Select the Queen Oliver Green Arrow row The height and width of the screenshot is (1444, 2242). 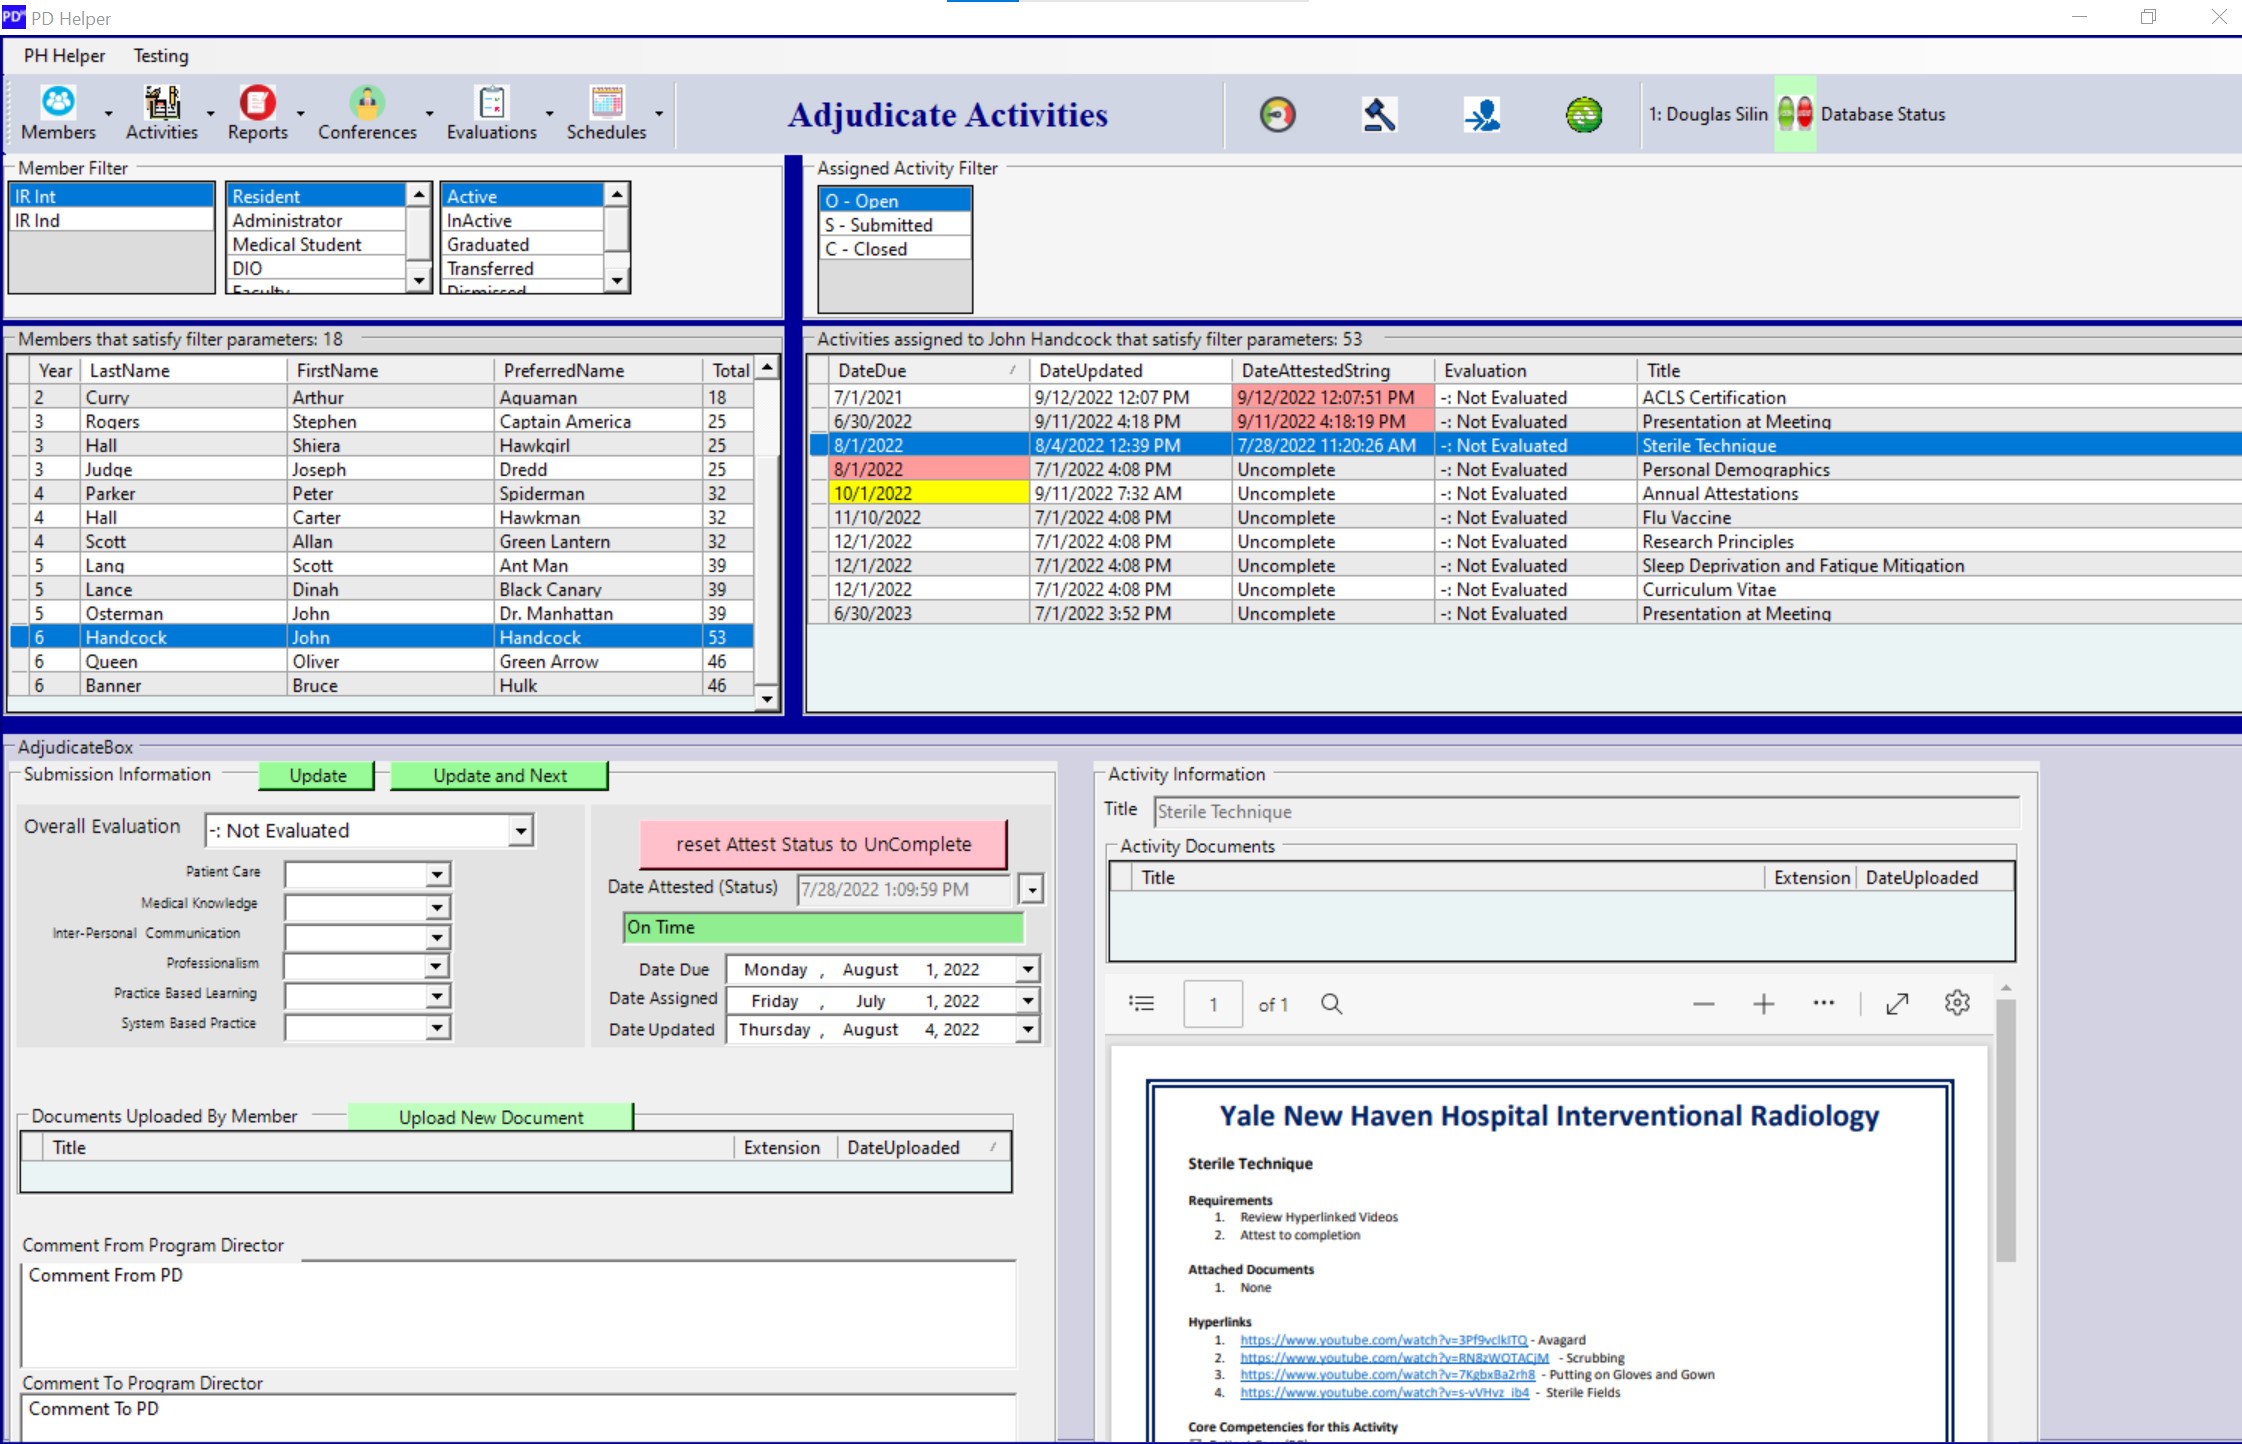coord(382,661)
